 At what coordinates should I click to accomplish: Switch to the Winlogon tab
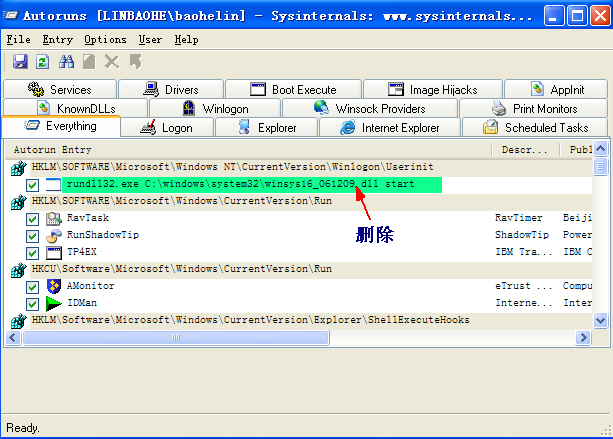tap(215, 108)
